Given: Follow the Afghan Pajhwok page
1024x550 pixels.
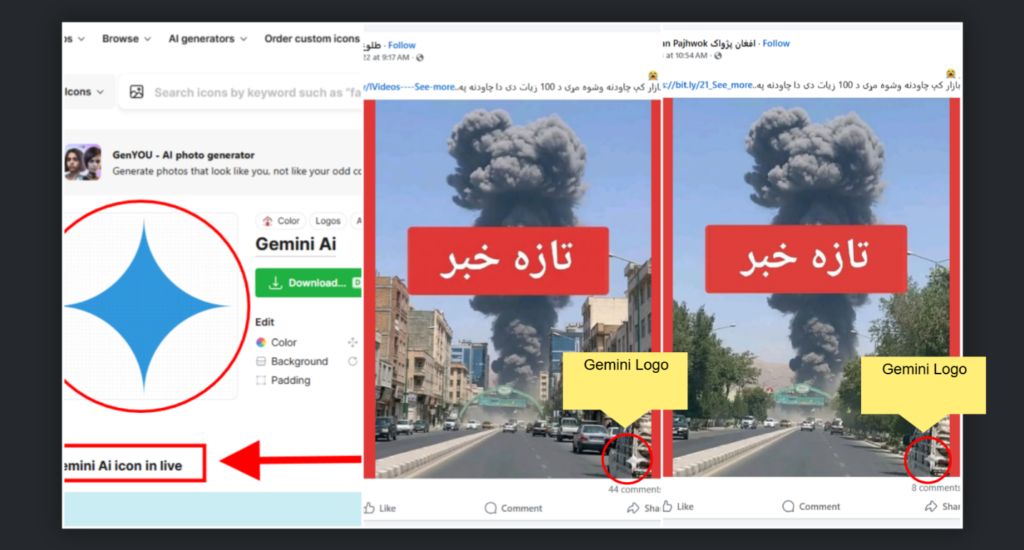Looking at the screenshot, I should pyautogui.click(x=776, y=44).
